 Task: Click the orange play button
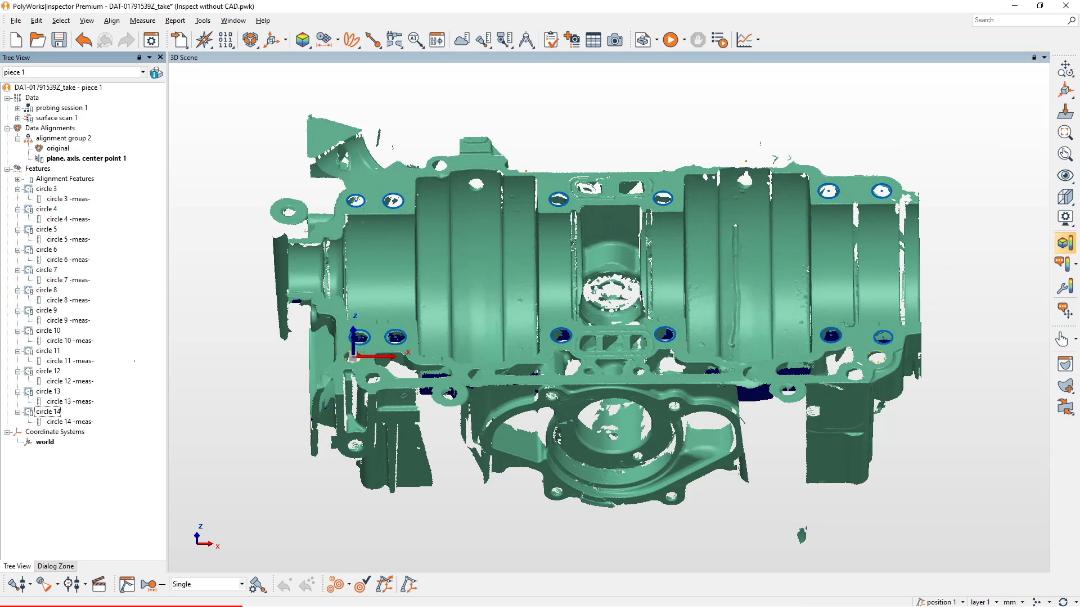point(670,40)
